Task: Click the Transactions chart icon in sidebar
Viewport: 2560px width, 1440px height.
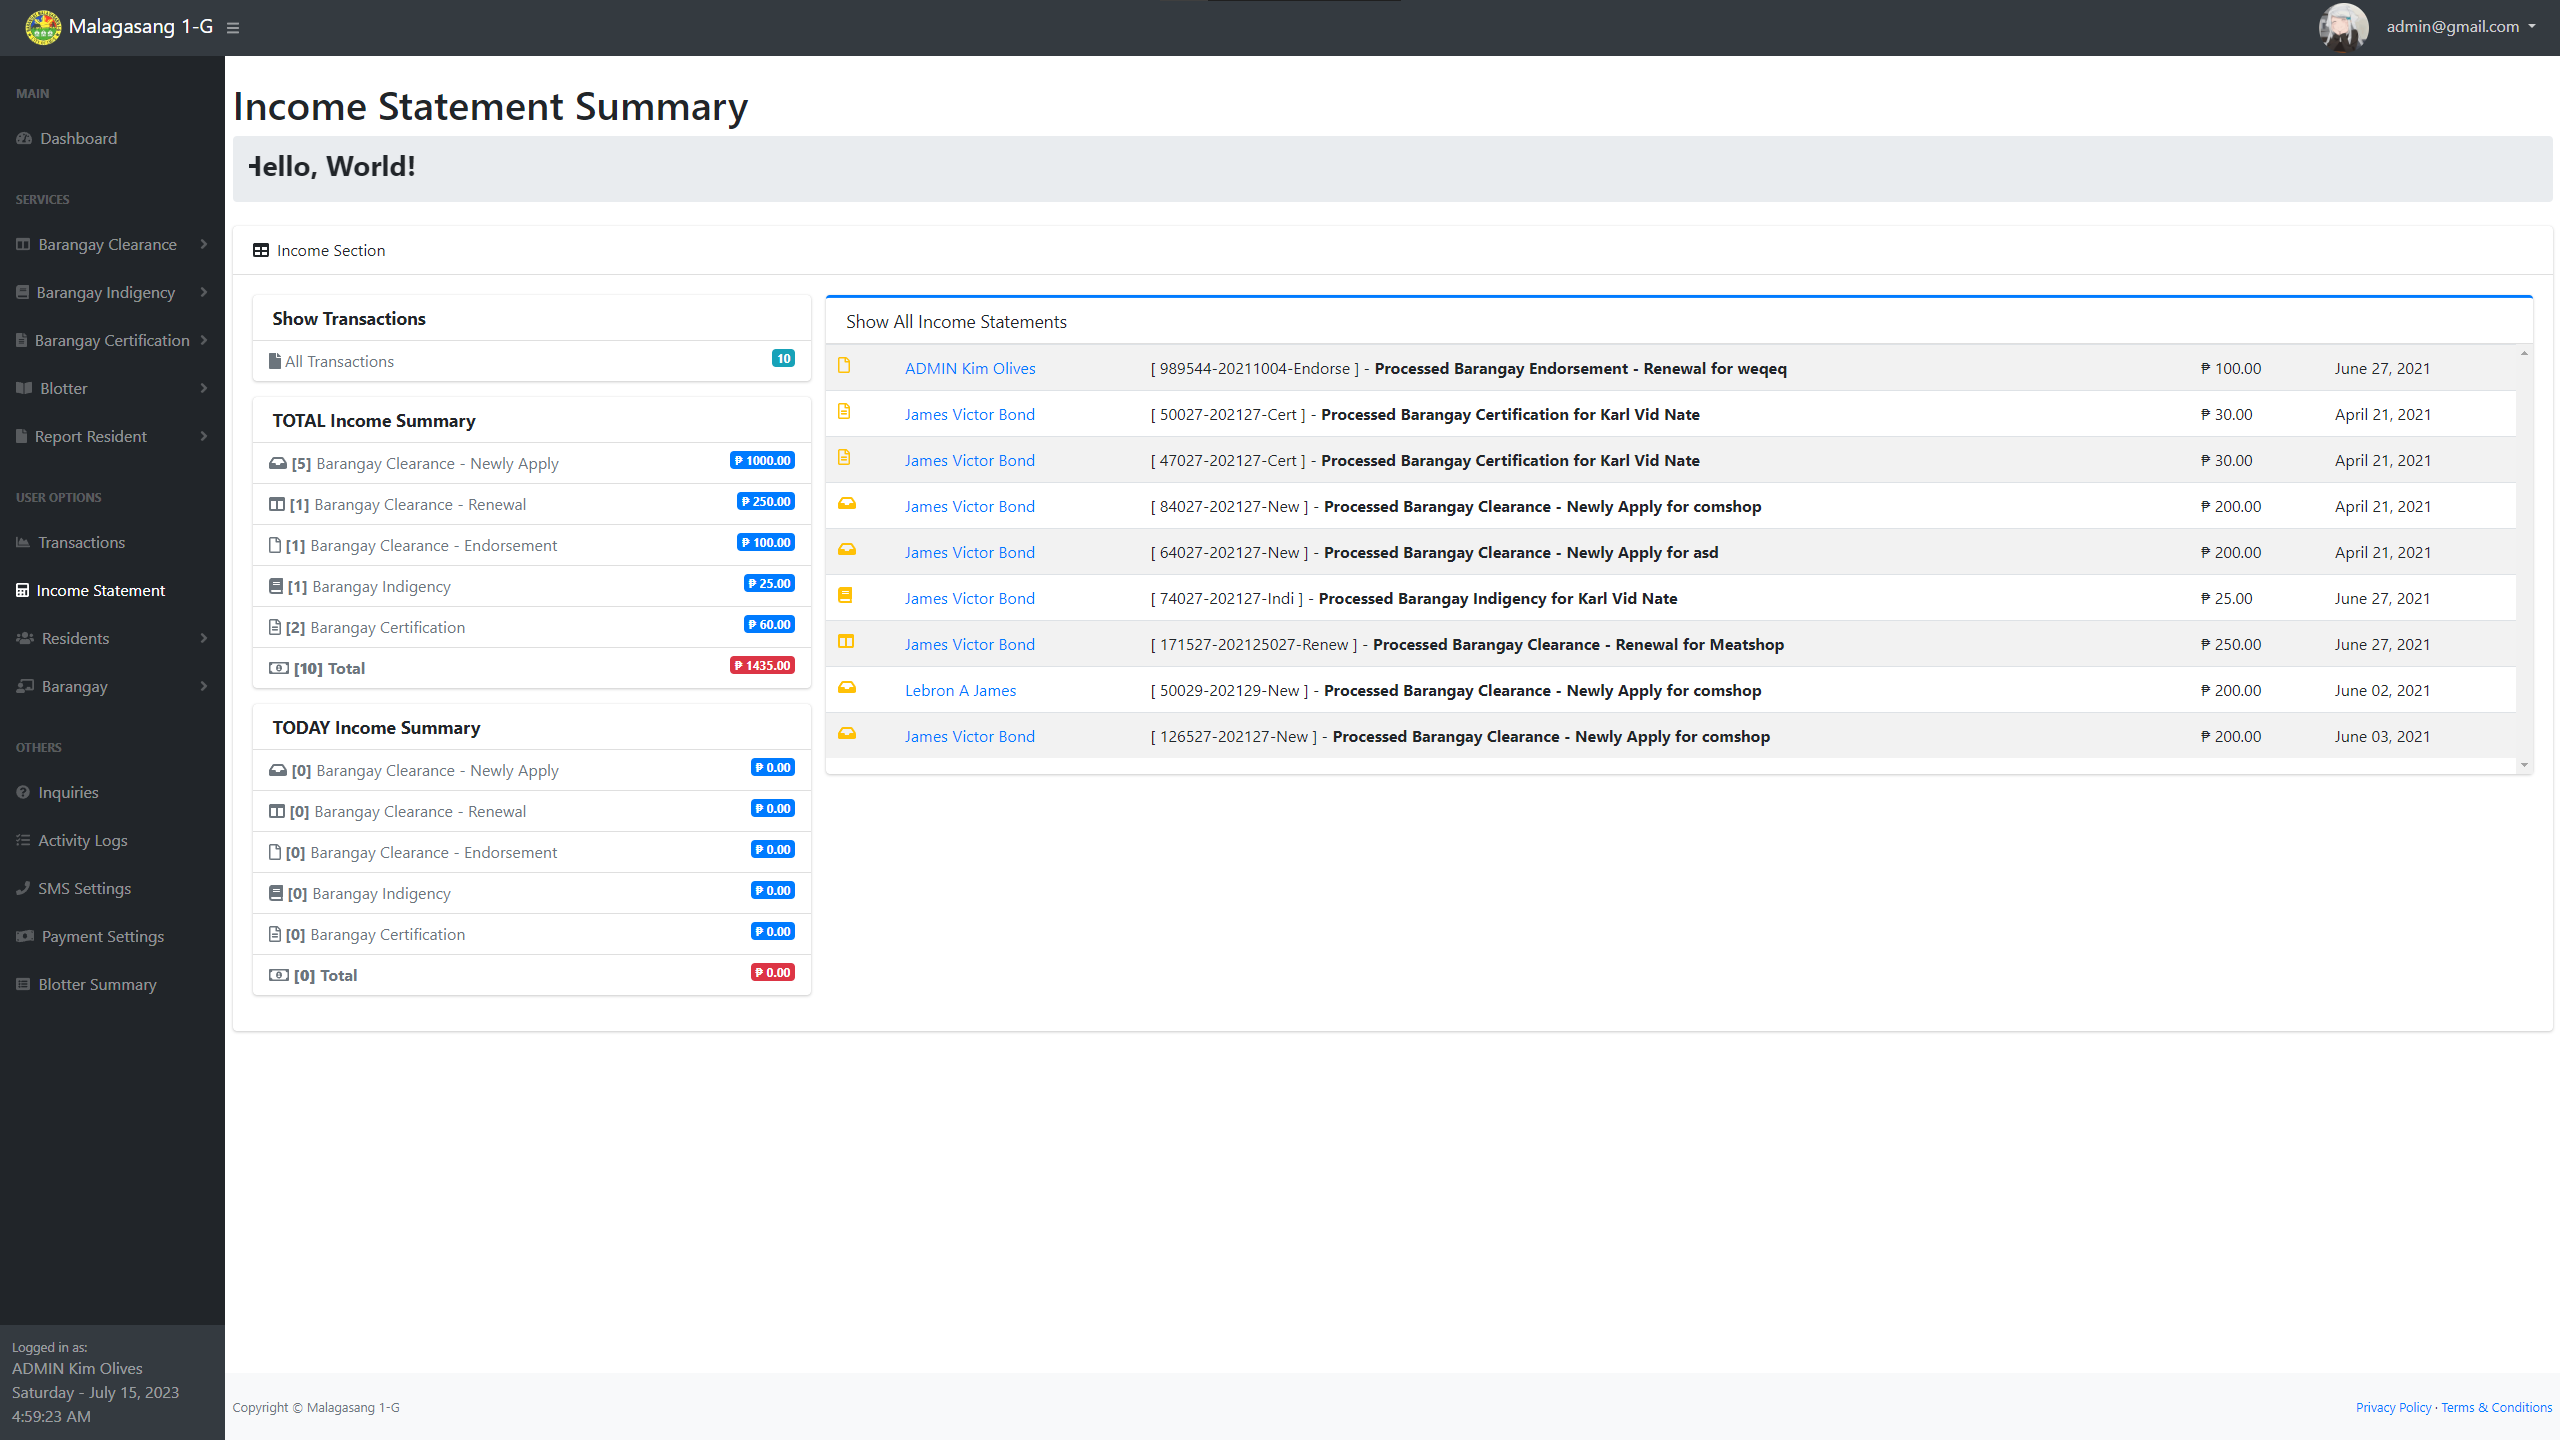Action: (23, 542)
